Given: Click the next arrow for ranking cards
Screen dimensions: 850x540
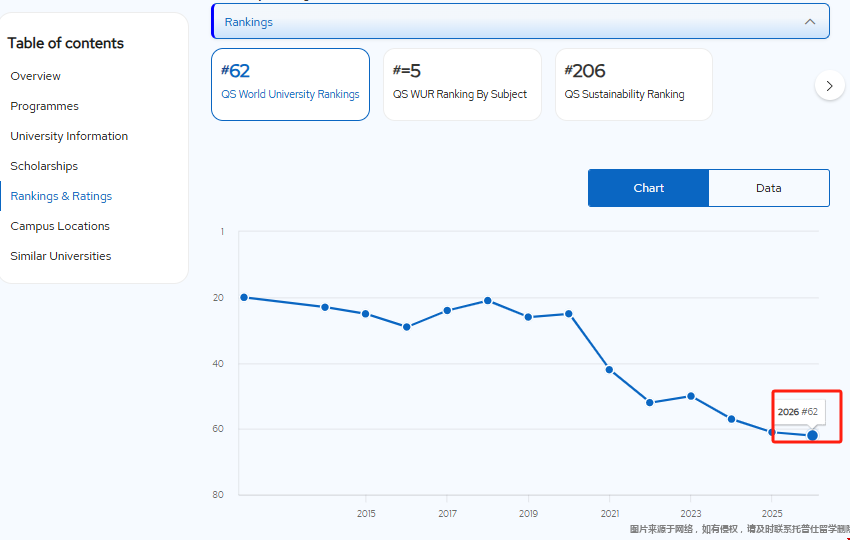Looking at the screenshot, I should click(829, 86).
